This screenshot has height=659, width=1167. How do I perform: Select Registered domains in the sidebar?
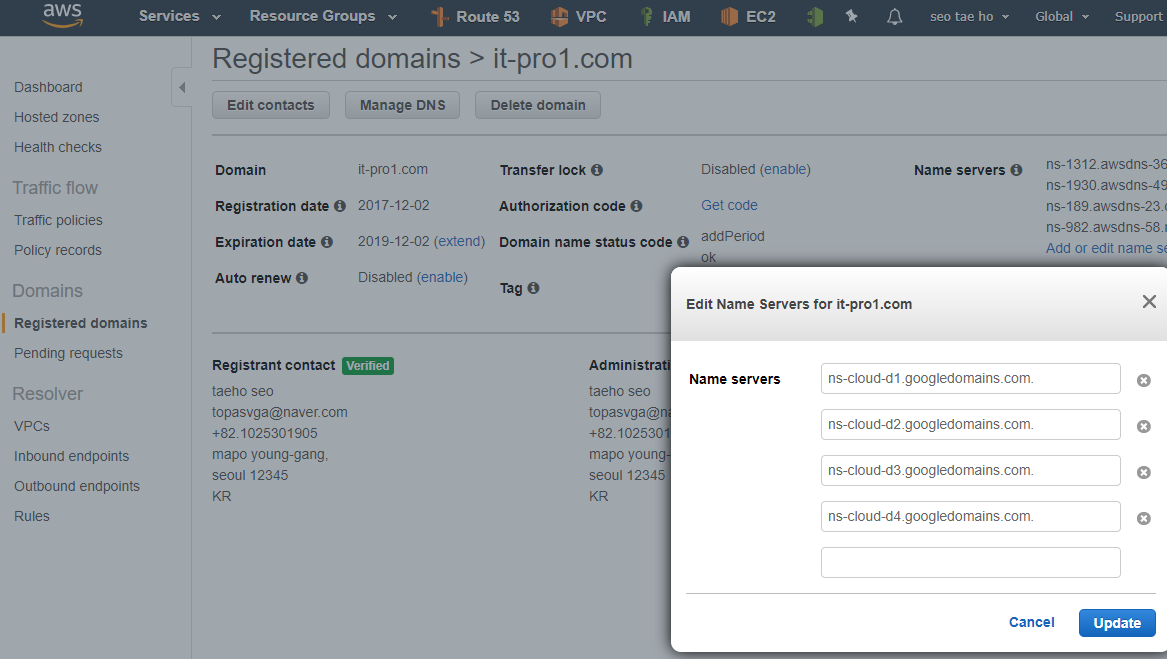(x=80, y=323)
